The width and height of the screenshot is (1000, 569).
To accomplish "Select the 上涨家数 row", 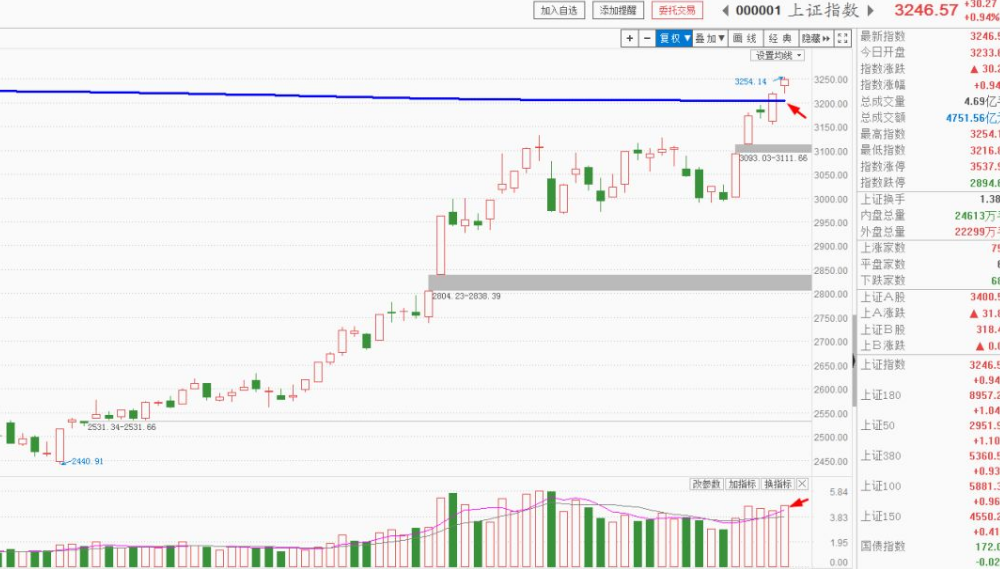I will pos(929,248).
